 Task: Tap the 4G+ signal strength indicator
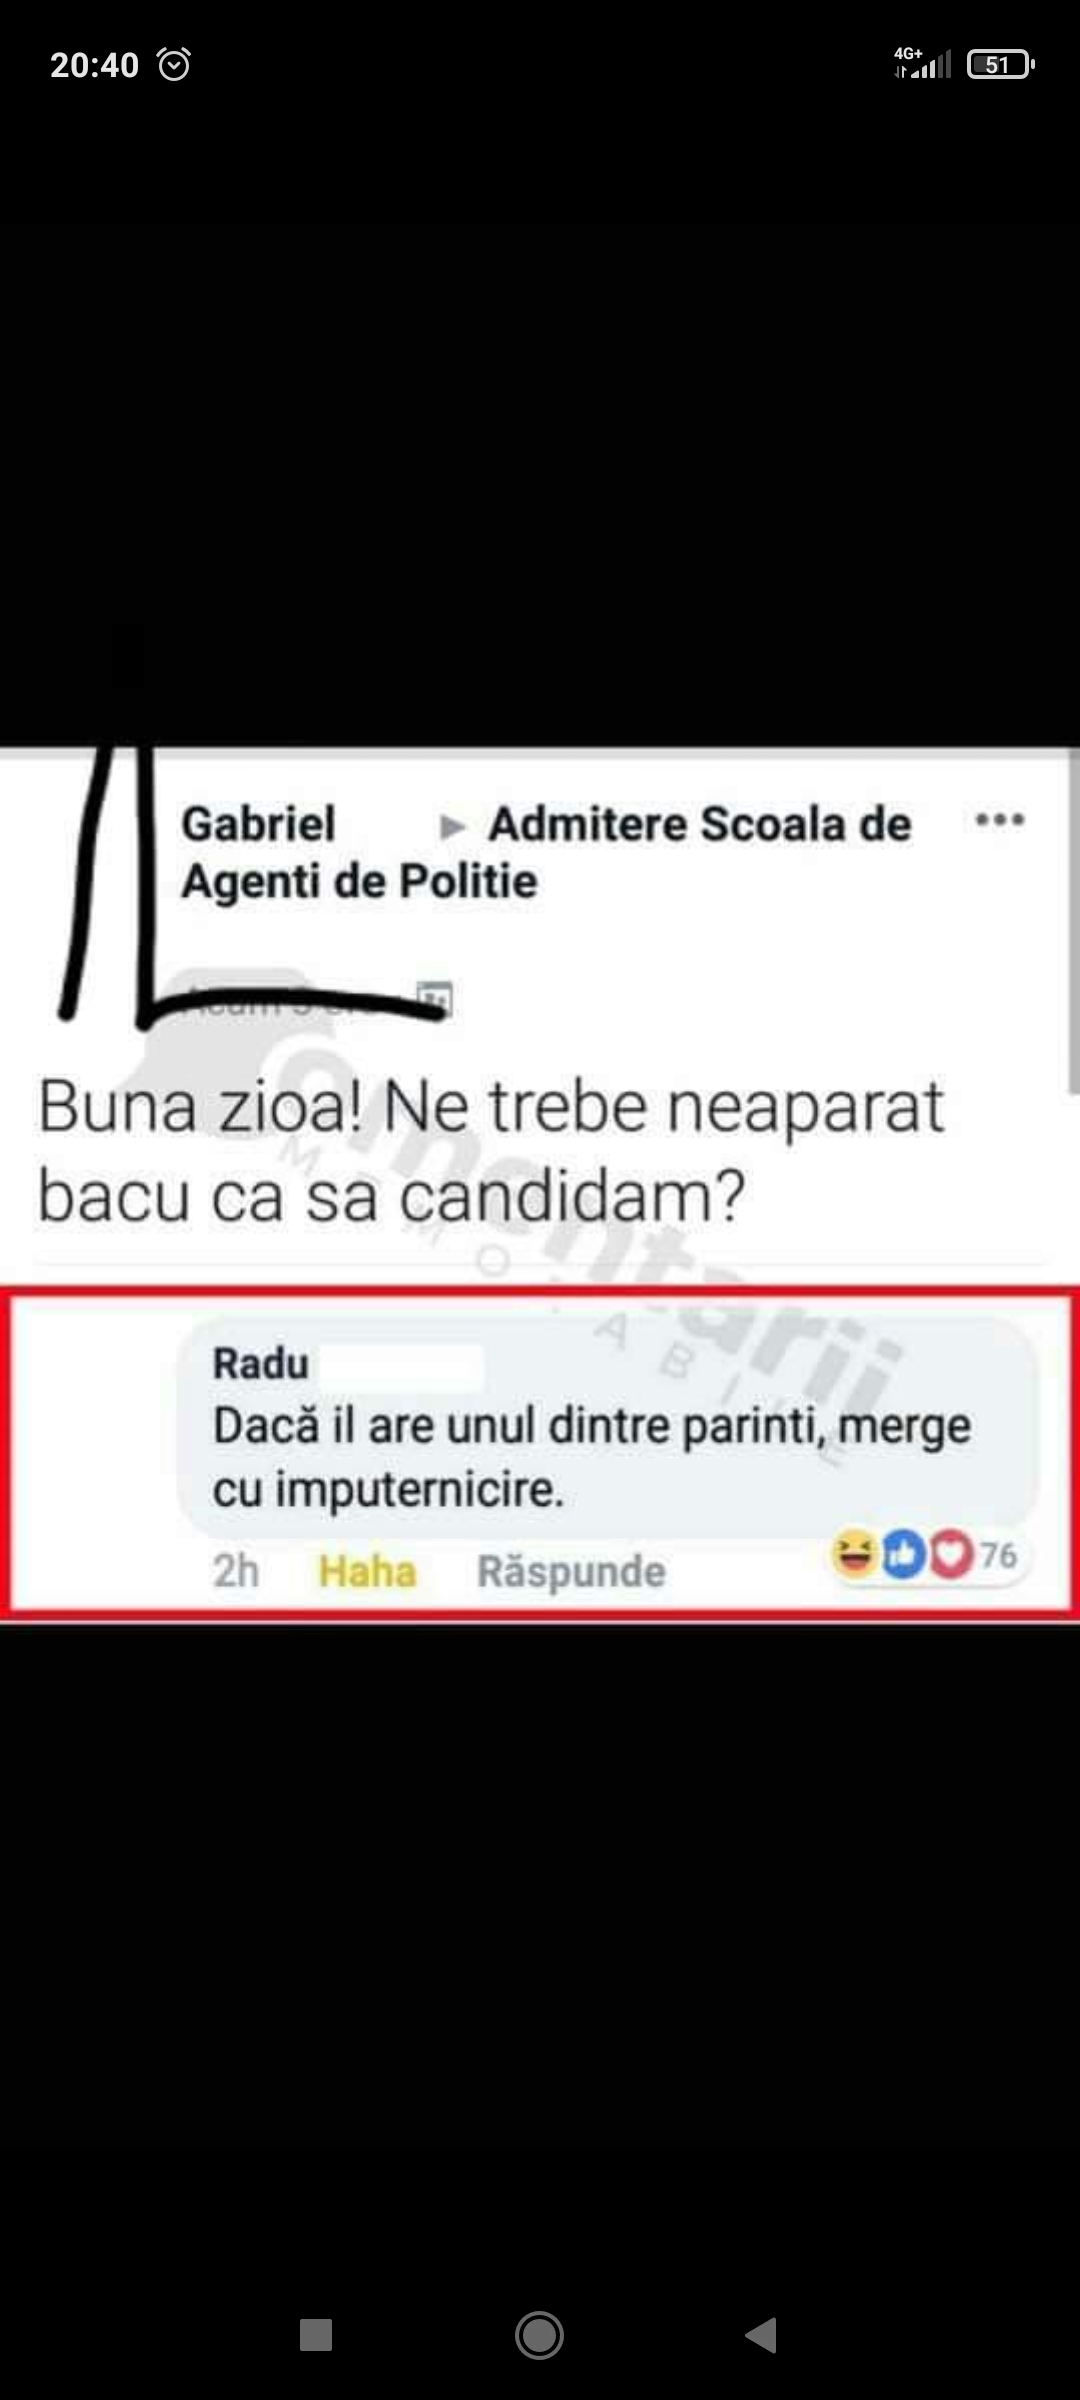(922, 63)
